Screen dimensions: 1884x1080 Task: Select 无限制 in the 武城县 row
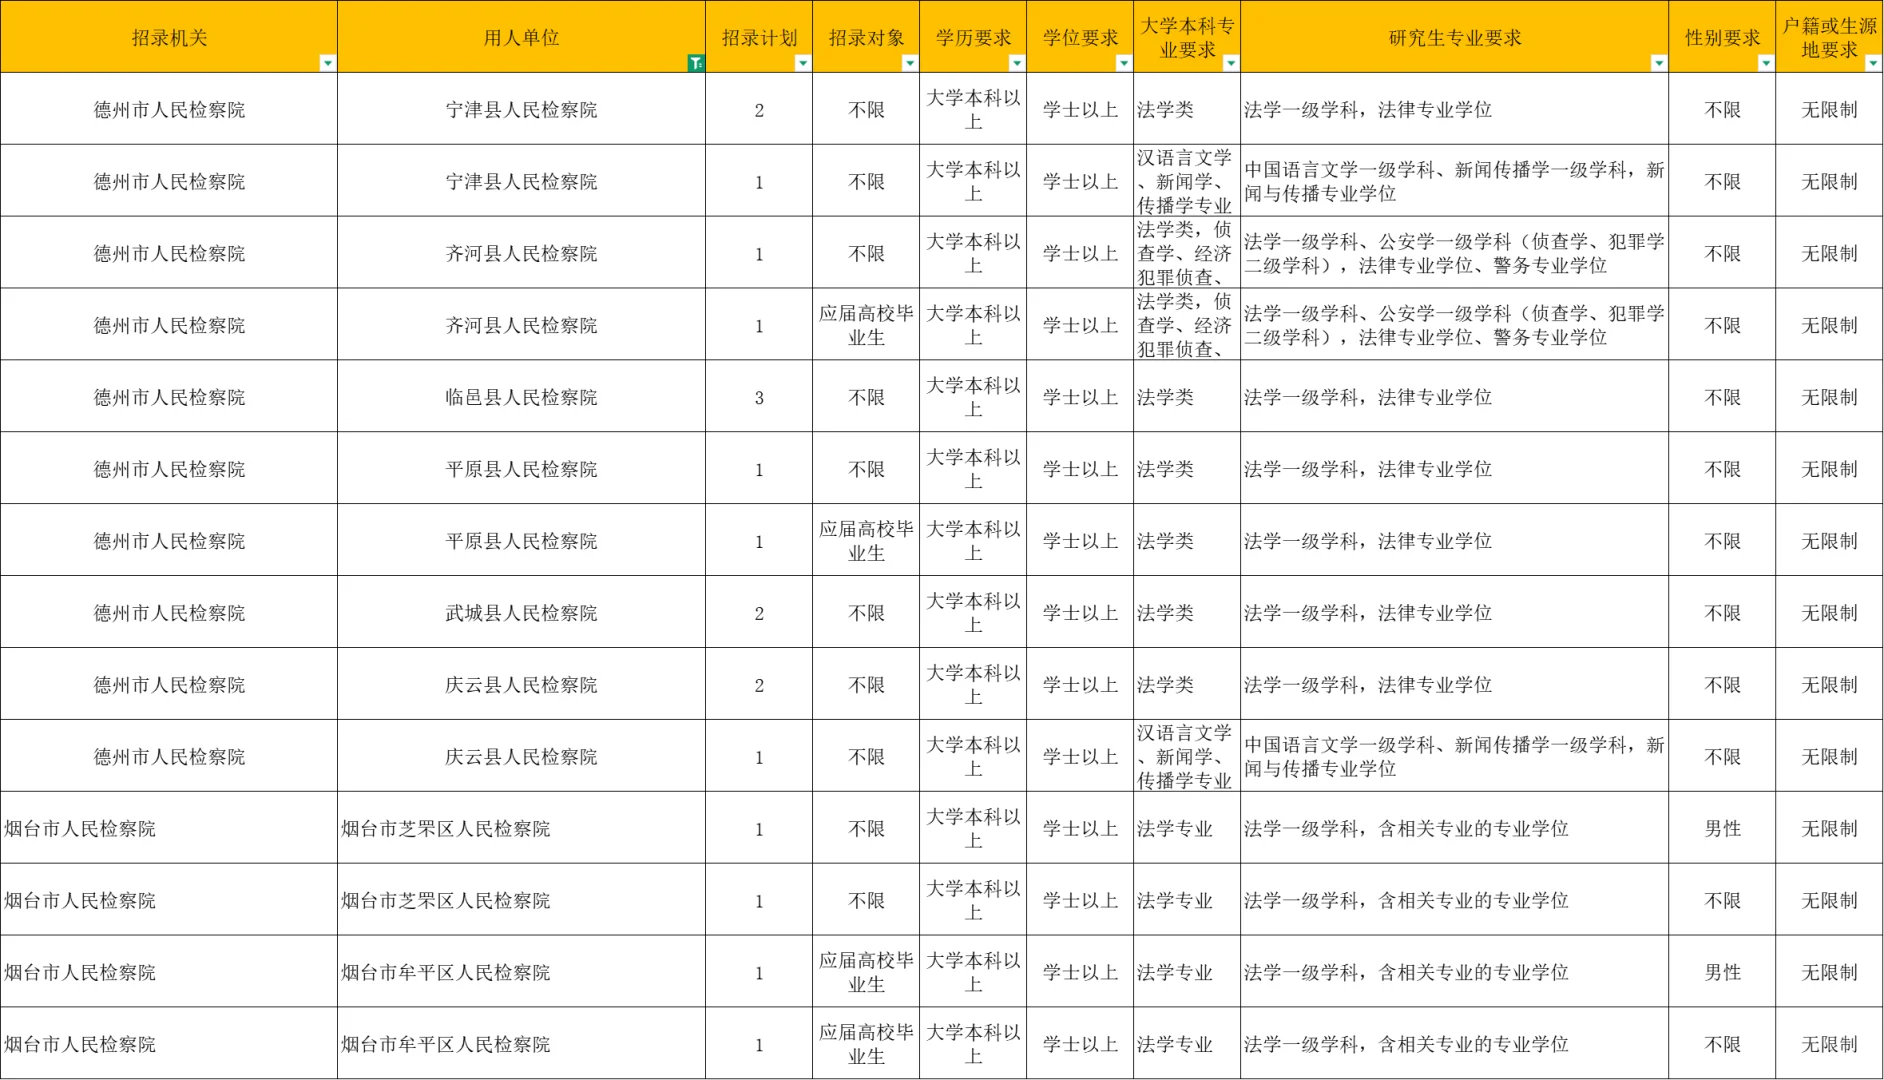point(1829,613)
